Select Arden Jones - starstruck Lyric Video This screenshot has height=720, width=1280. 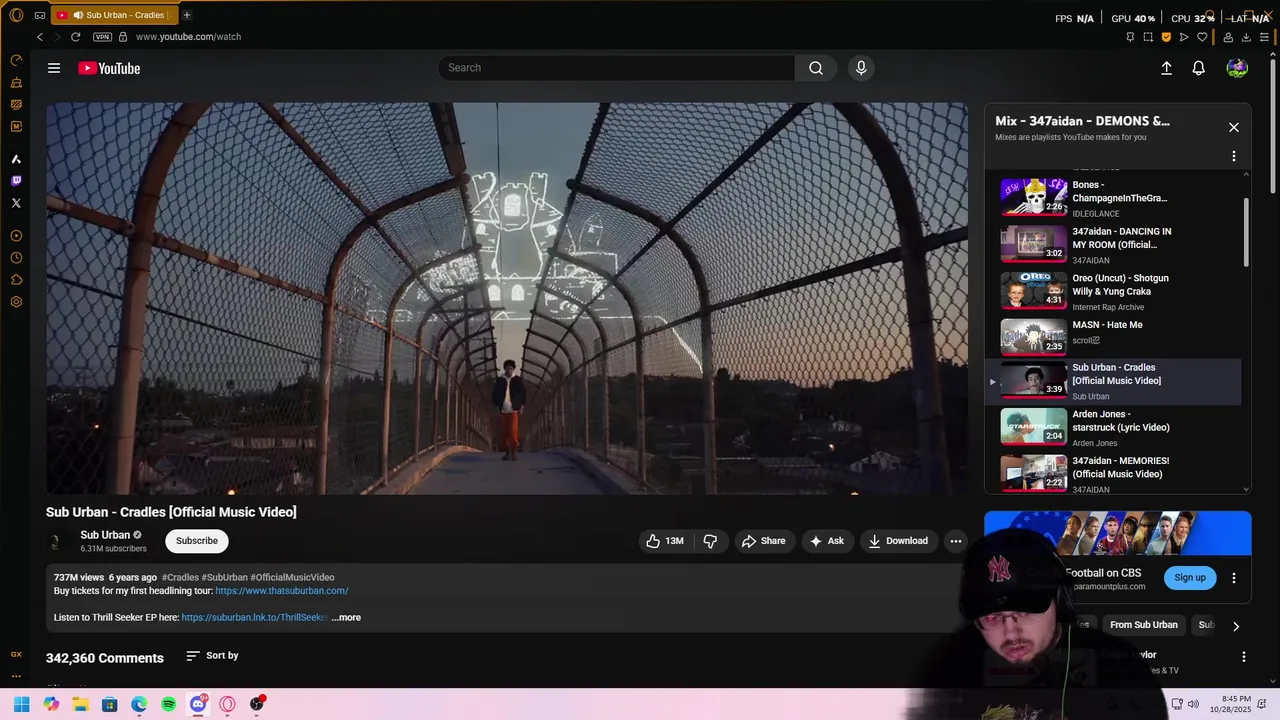click(x=1113, y=427)
